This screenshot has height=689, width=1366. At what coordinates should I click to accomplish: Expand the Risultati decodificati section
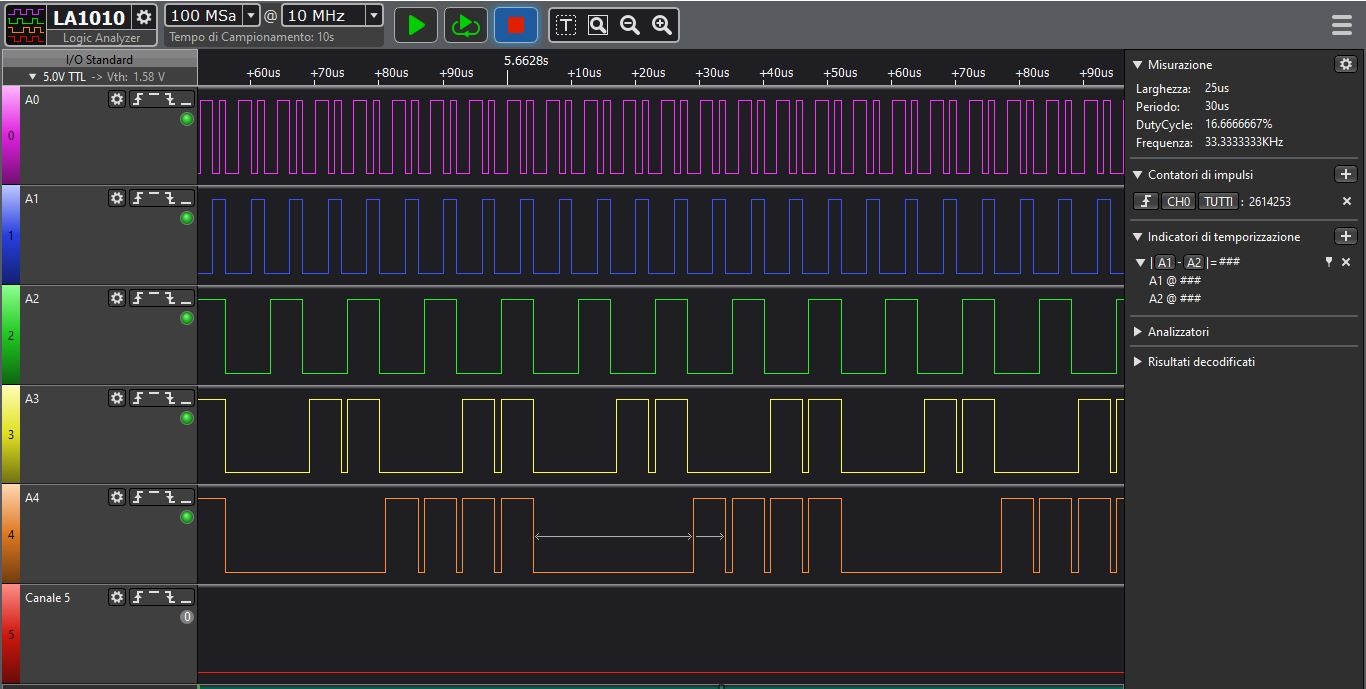tap(1137, 361)
